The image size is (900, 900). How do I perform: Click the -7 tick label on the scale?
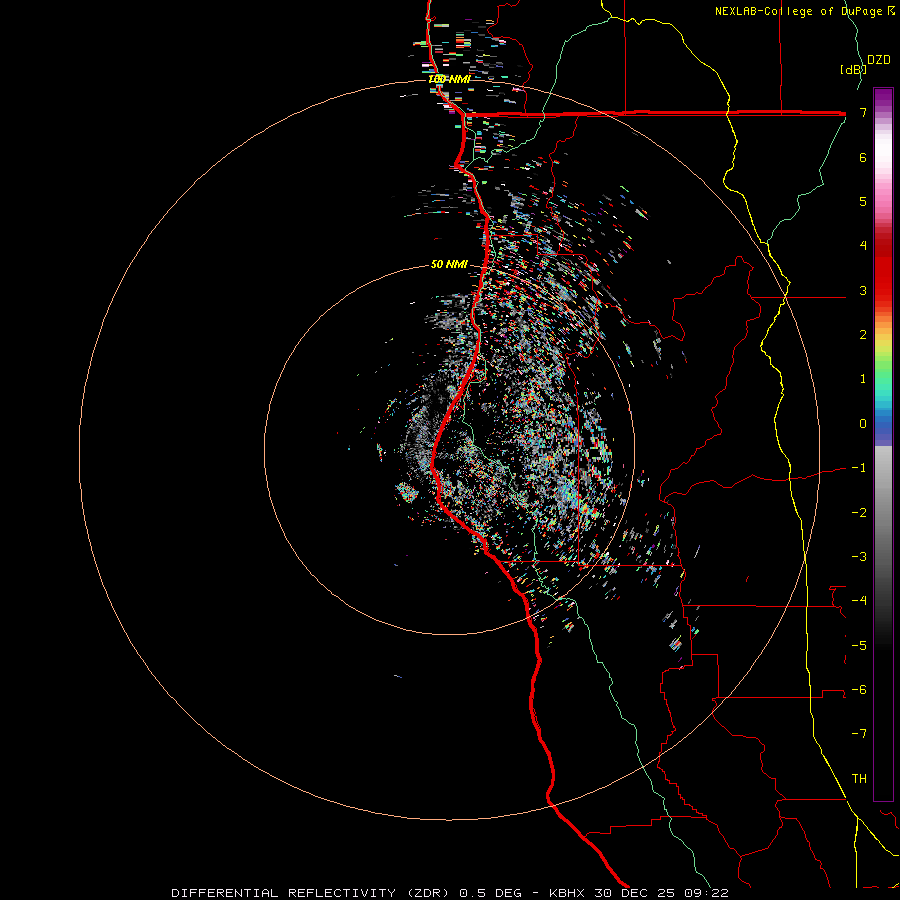pos(859,734)
